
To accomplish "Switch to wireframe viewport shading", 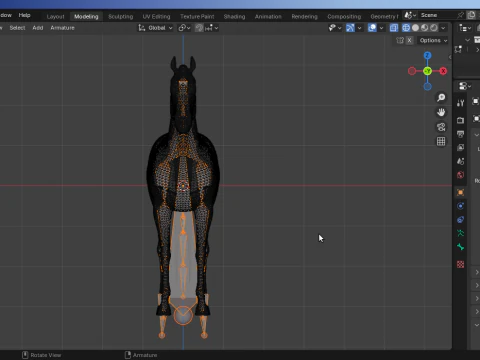I will point(406,28).
